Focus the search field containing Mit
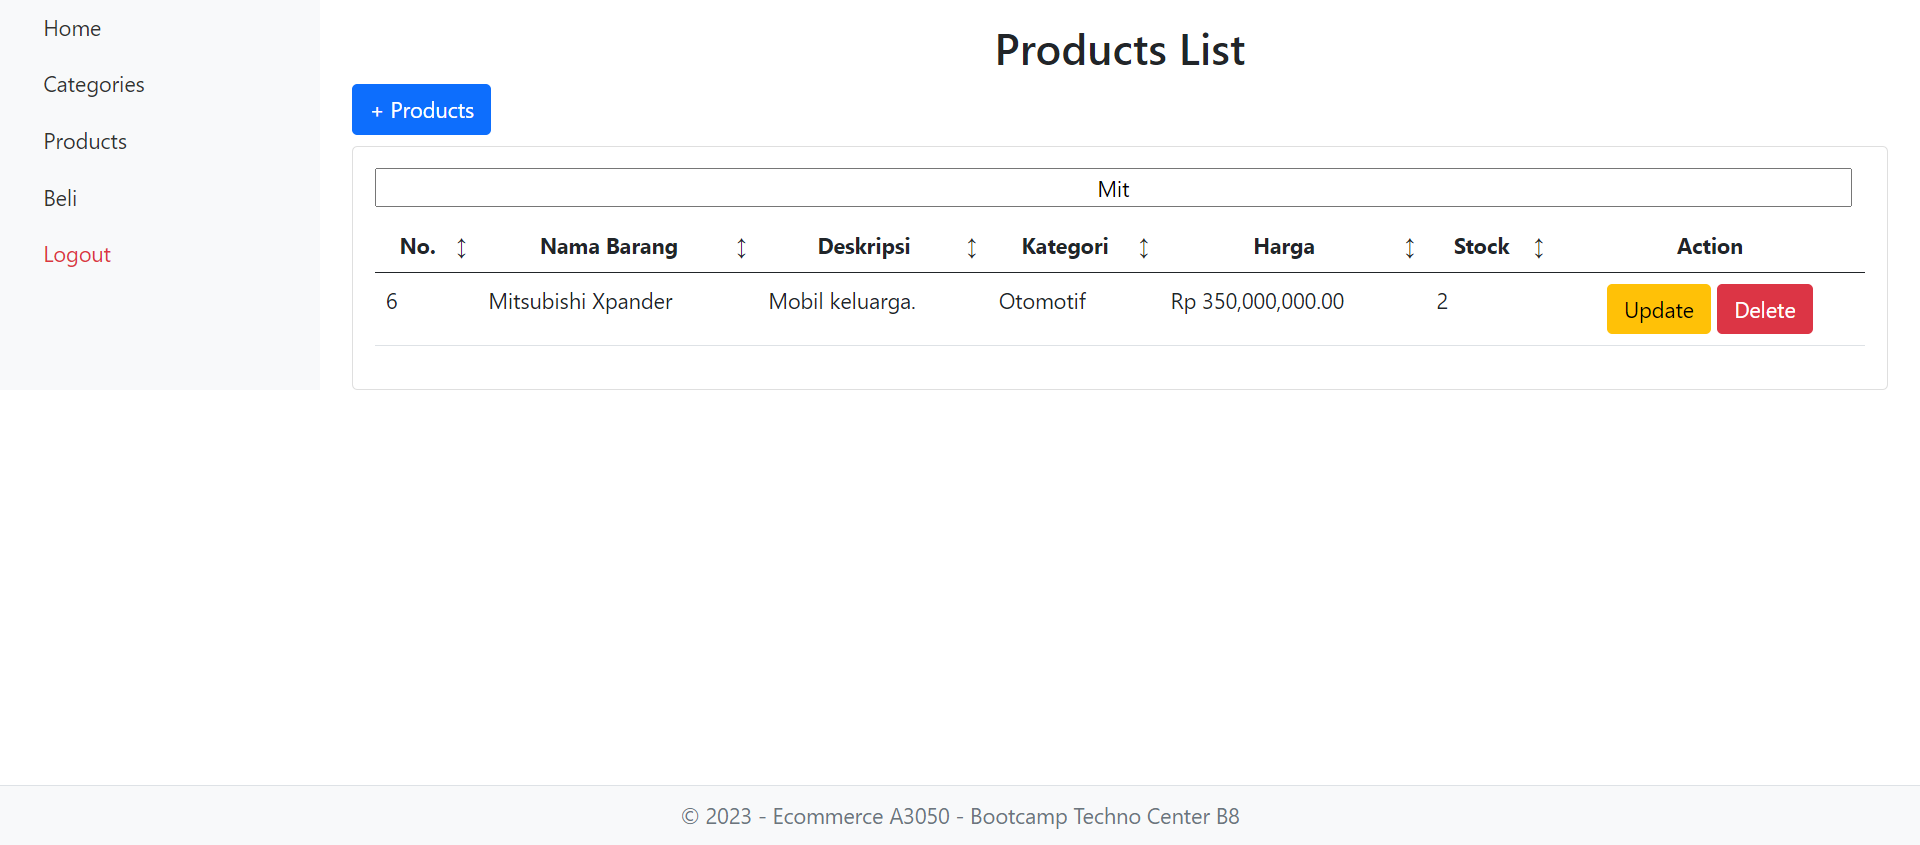1920x845 pixels. pyautogui.click(x=1112, y=188)
